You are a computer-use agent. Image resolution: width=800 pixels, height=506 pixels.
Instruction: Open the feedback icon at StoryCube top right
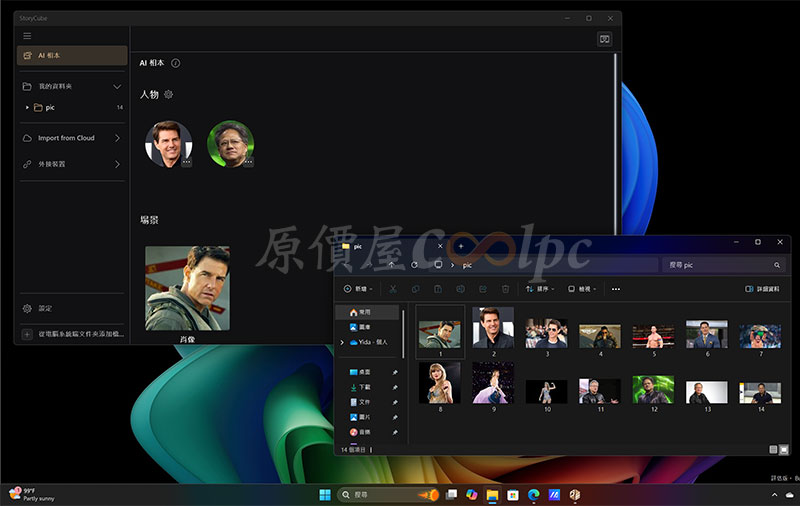point(605,39)
